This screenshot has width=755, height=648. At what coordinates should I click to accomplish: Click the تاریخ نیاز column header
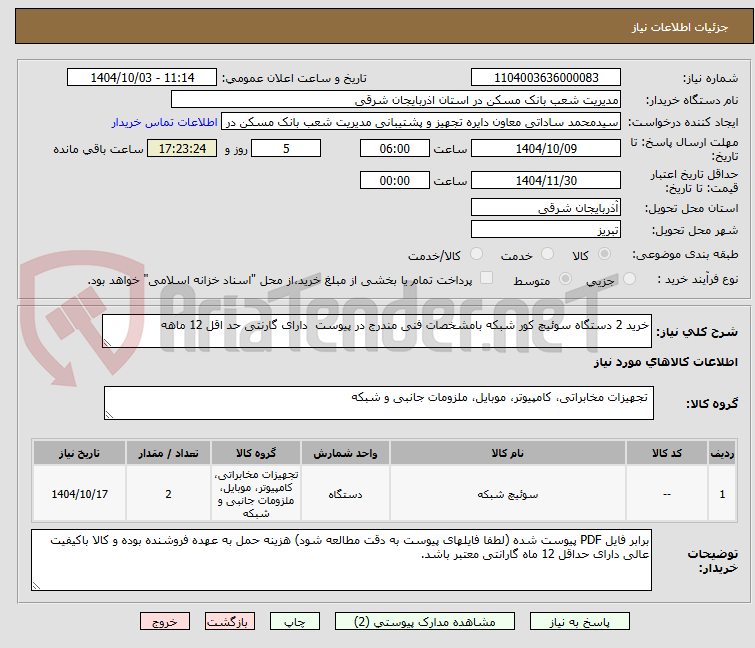(x=79, y=453)
